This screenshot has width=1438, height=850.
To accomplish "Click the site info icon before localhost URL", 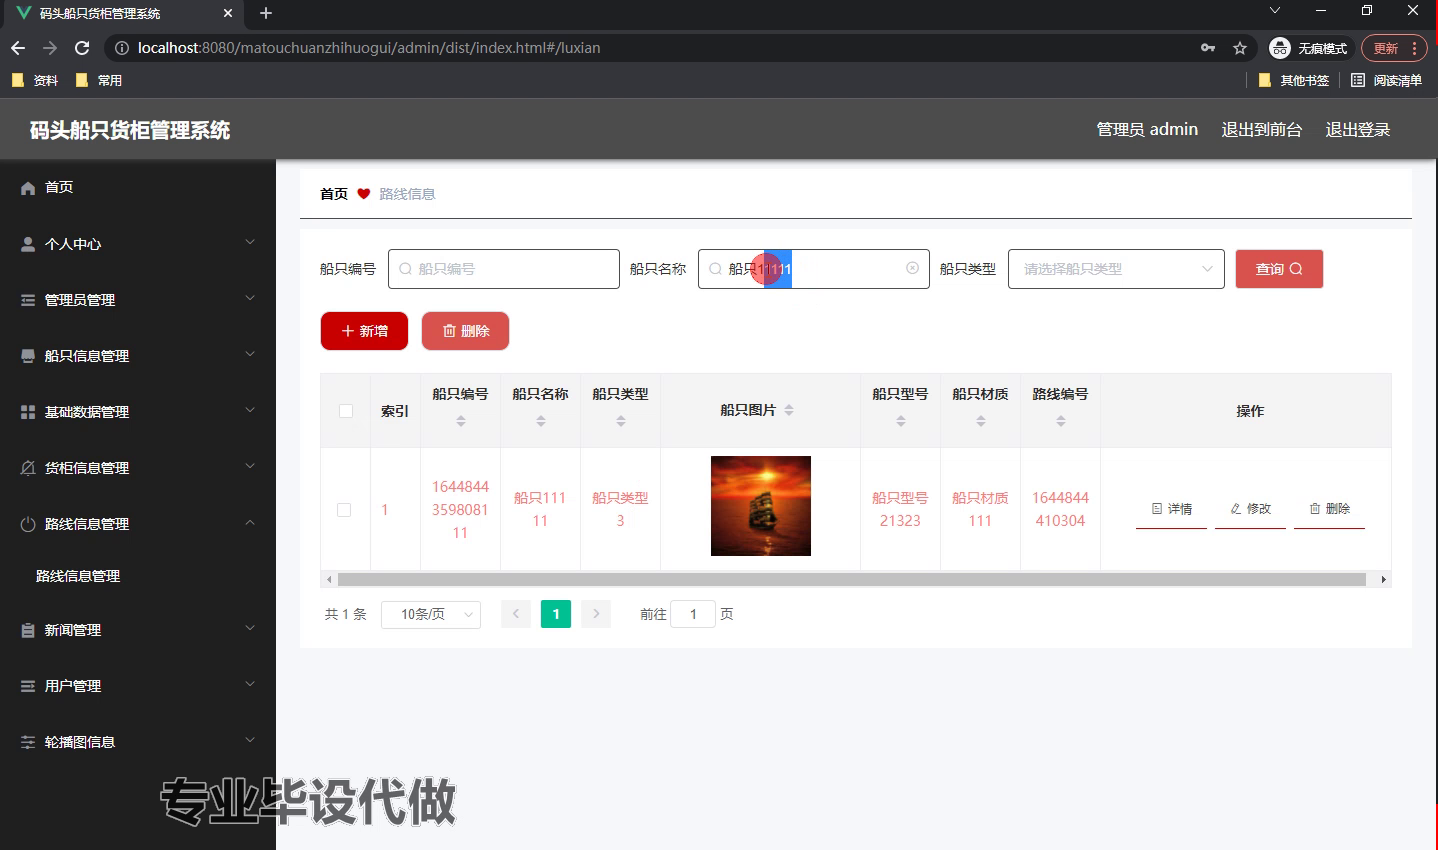I will click(x=122, y=48).
